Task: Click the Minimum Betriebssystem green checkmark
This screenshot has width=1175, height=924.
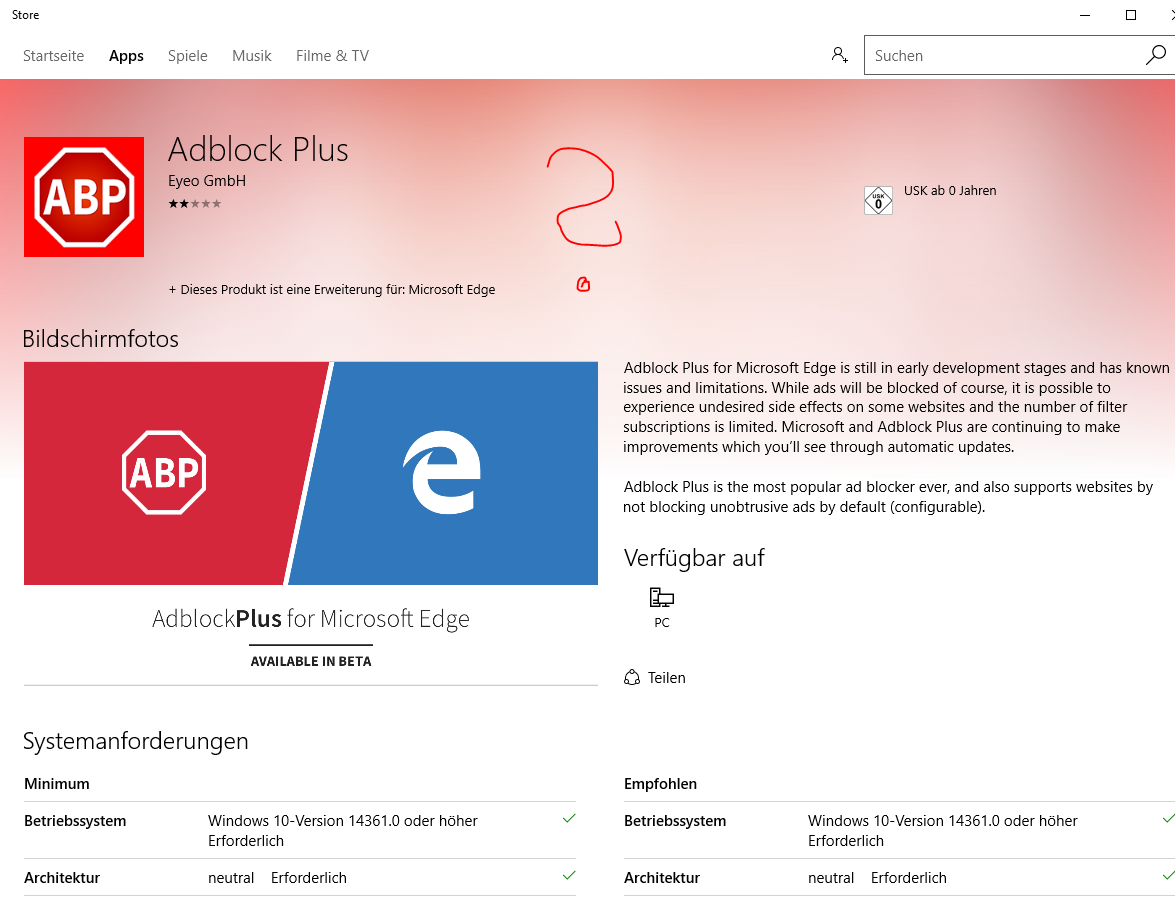Action: click(x=569, y=818)
